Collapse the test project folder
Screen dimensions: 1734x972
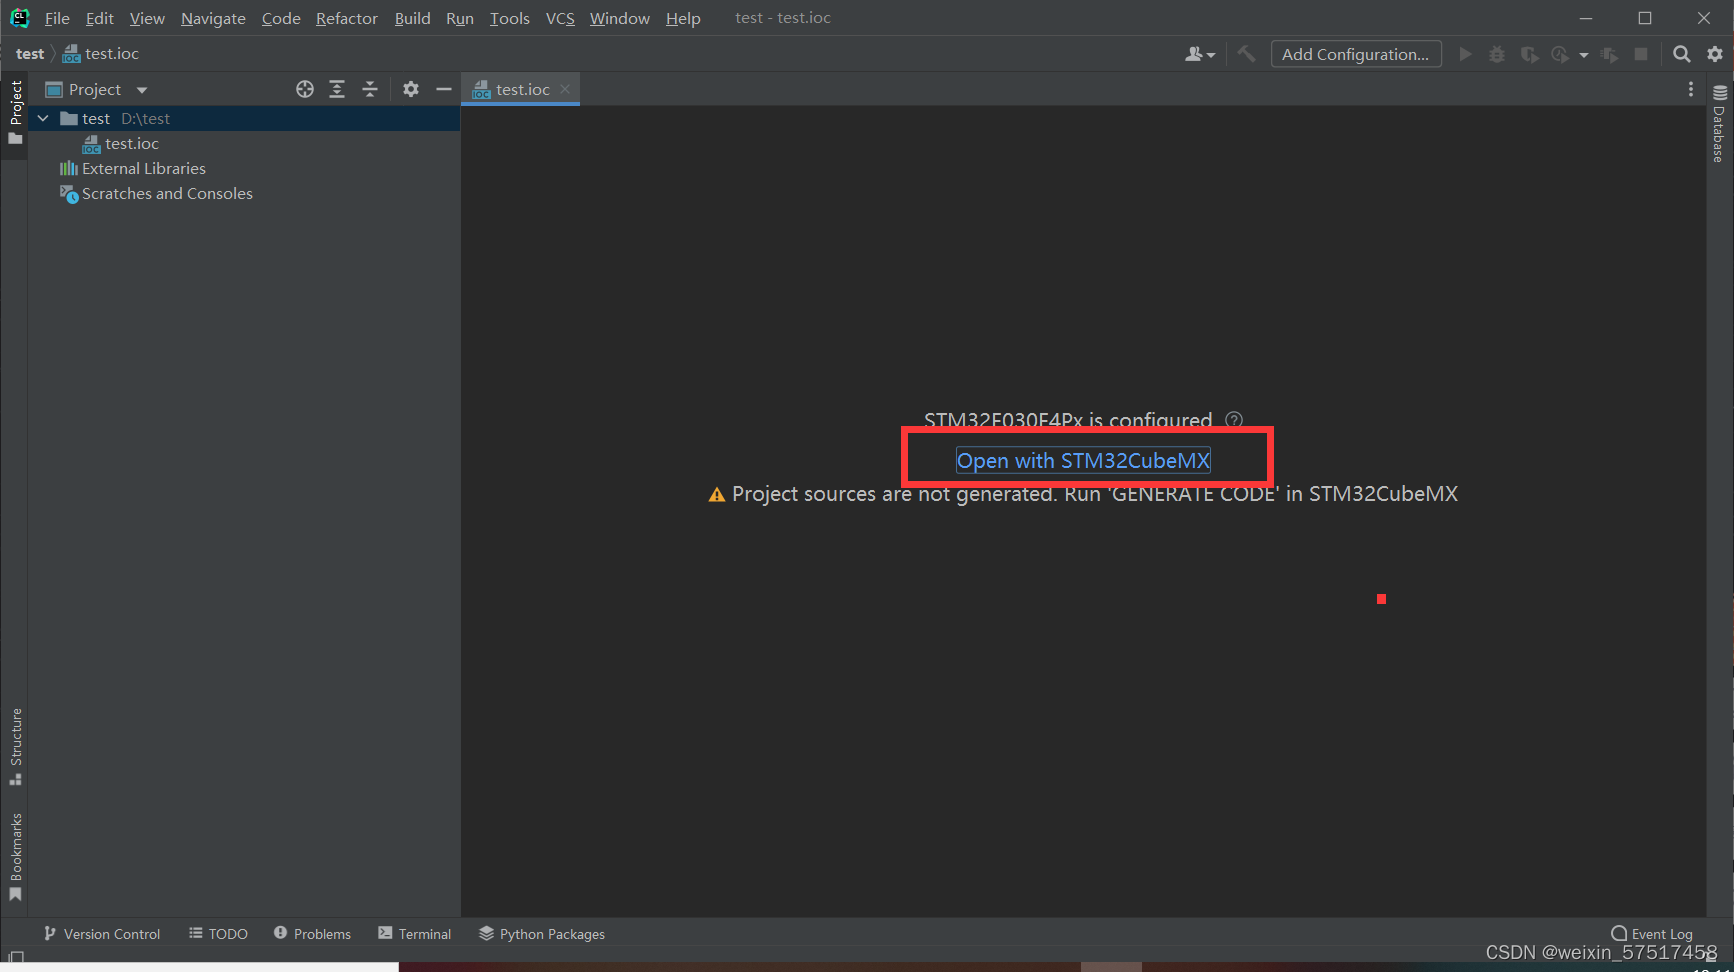pyautogui.click(x=43, y=118)
